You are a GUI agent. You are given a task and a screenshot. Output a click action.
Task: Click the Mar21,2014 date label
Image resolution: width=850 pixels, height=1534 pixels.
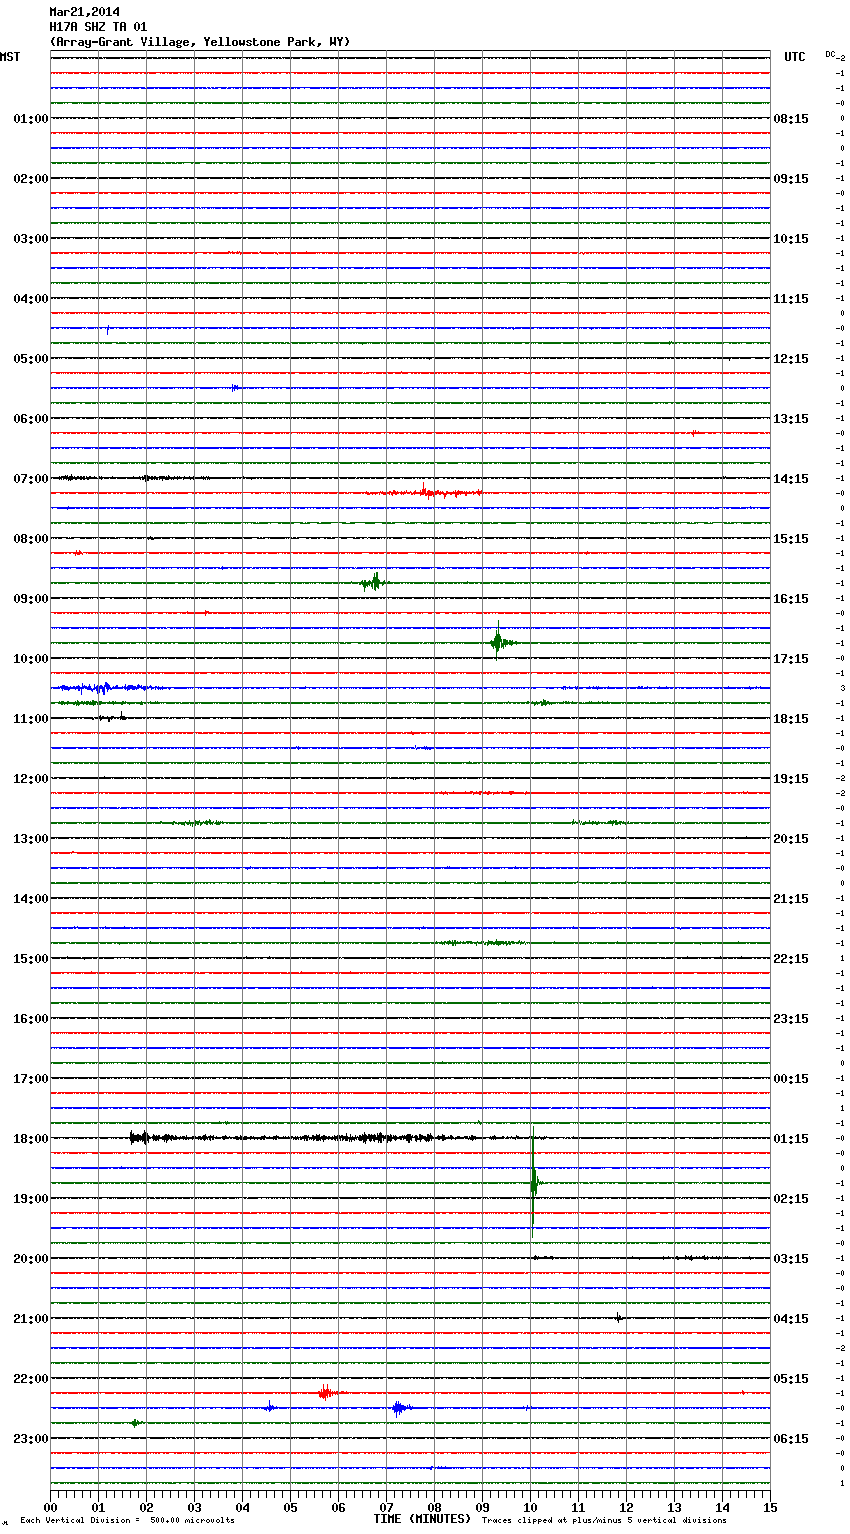(84, 12)
